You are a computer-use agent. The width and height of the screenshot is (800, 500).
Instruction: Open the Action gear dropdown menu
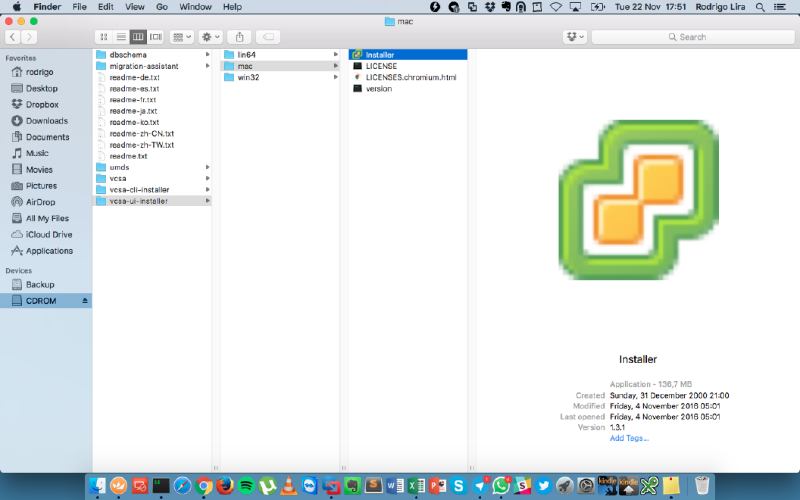212,37
